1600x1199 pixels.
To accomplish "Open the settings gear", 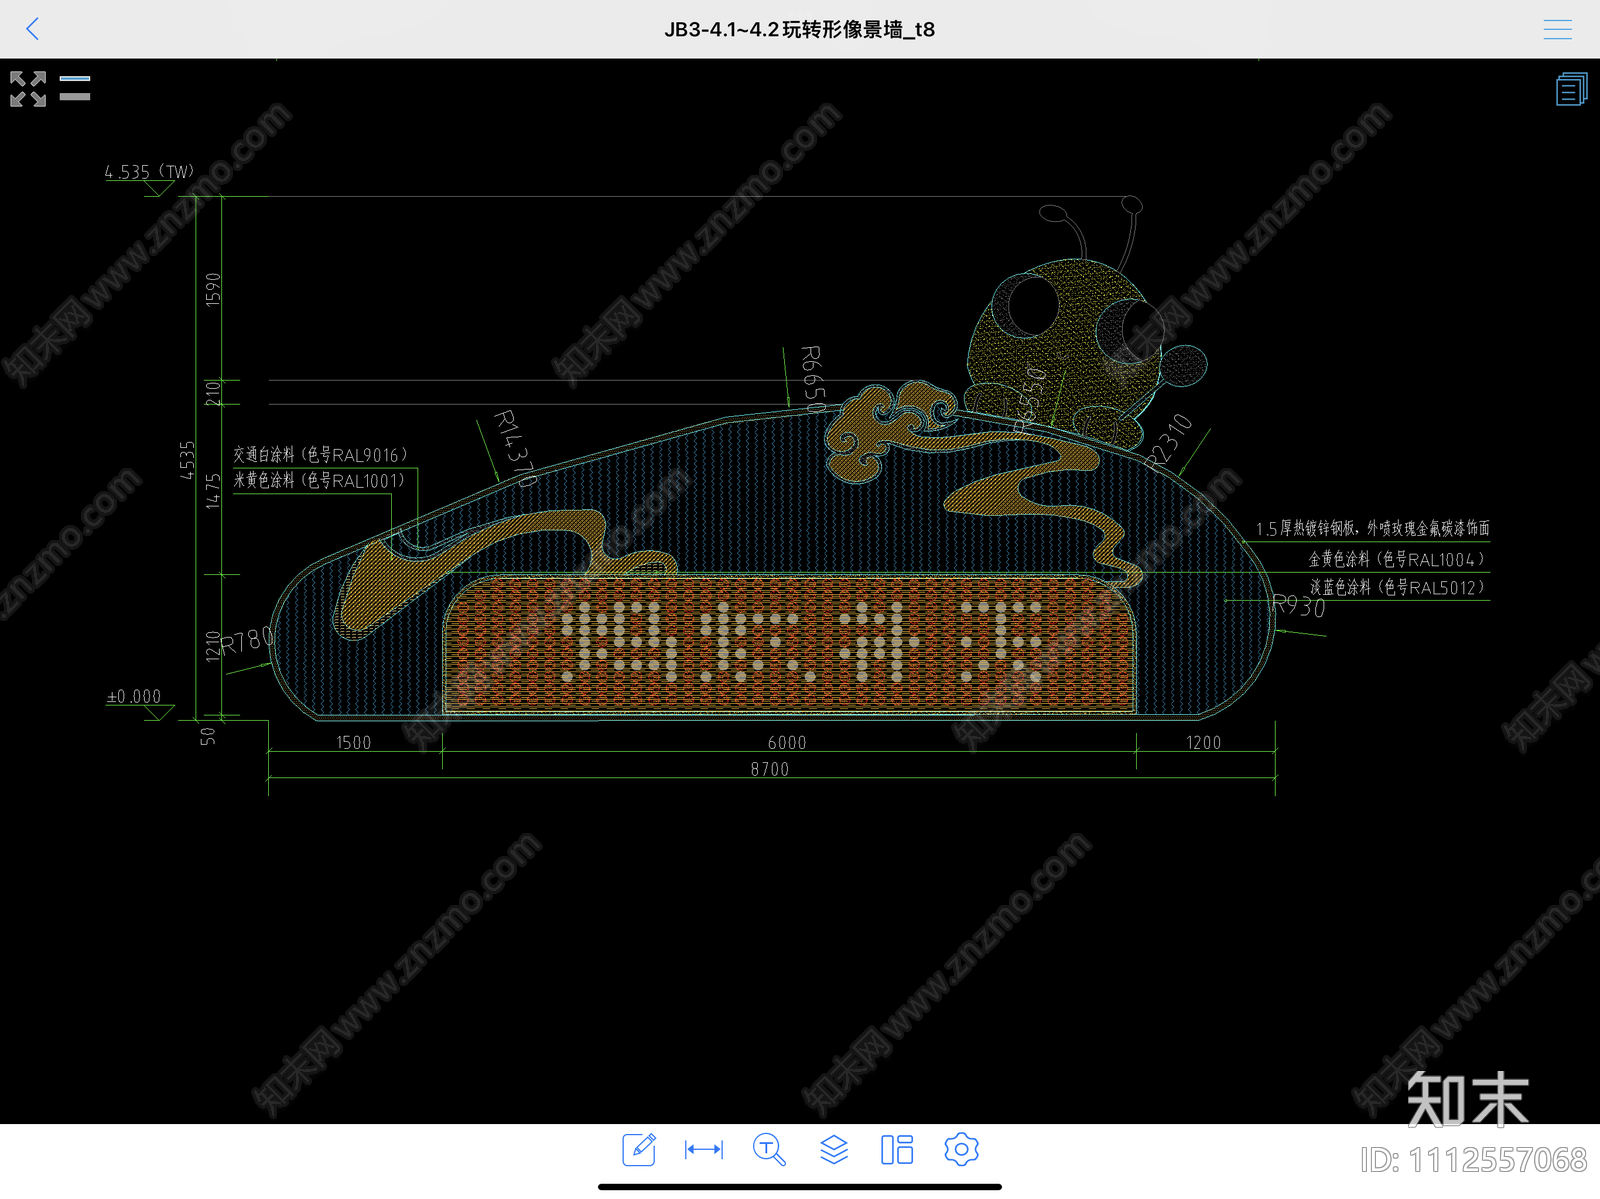I will (961, 1149).
